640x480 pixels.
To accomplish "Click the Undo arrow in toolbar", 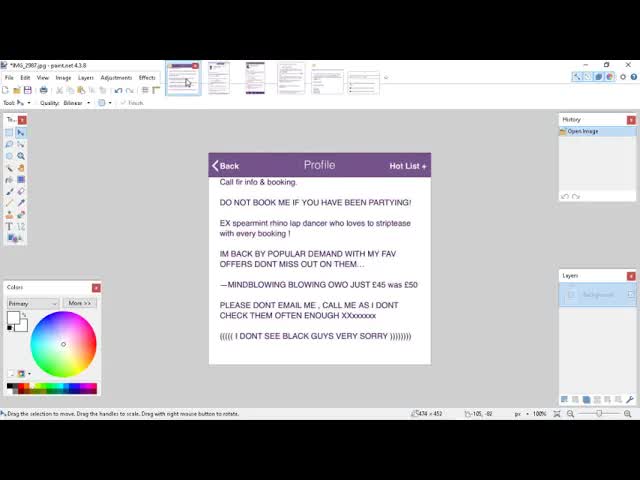I will [x=118, y=90].
